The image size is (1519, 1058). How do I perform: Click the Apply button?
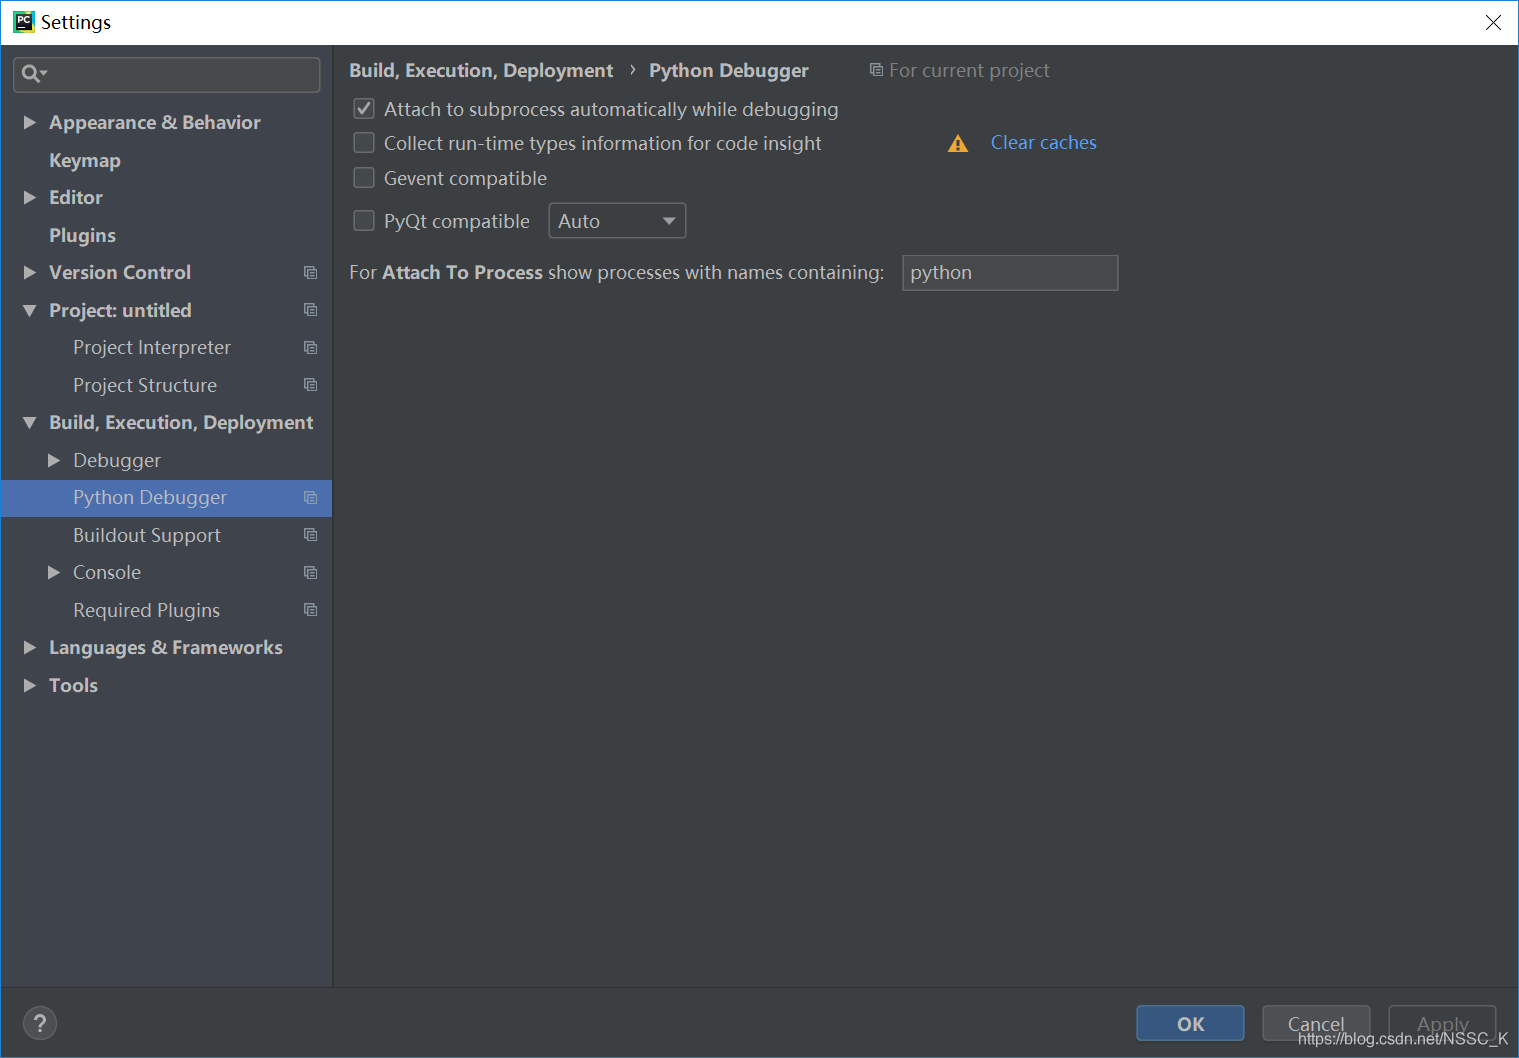click(1442, 1023)
